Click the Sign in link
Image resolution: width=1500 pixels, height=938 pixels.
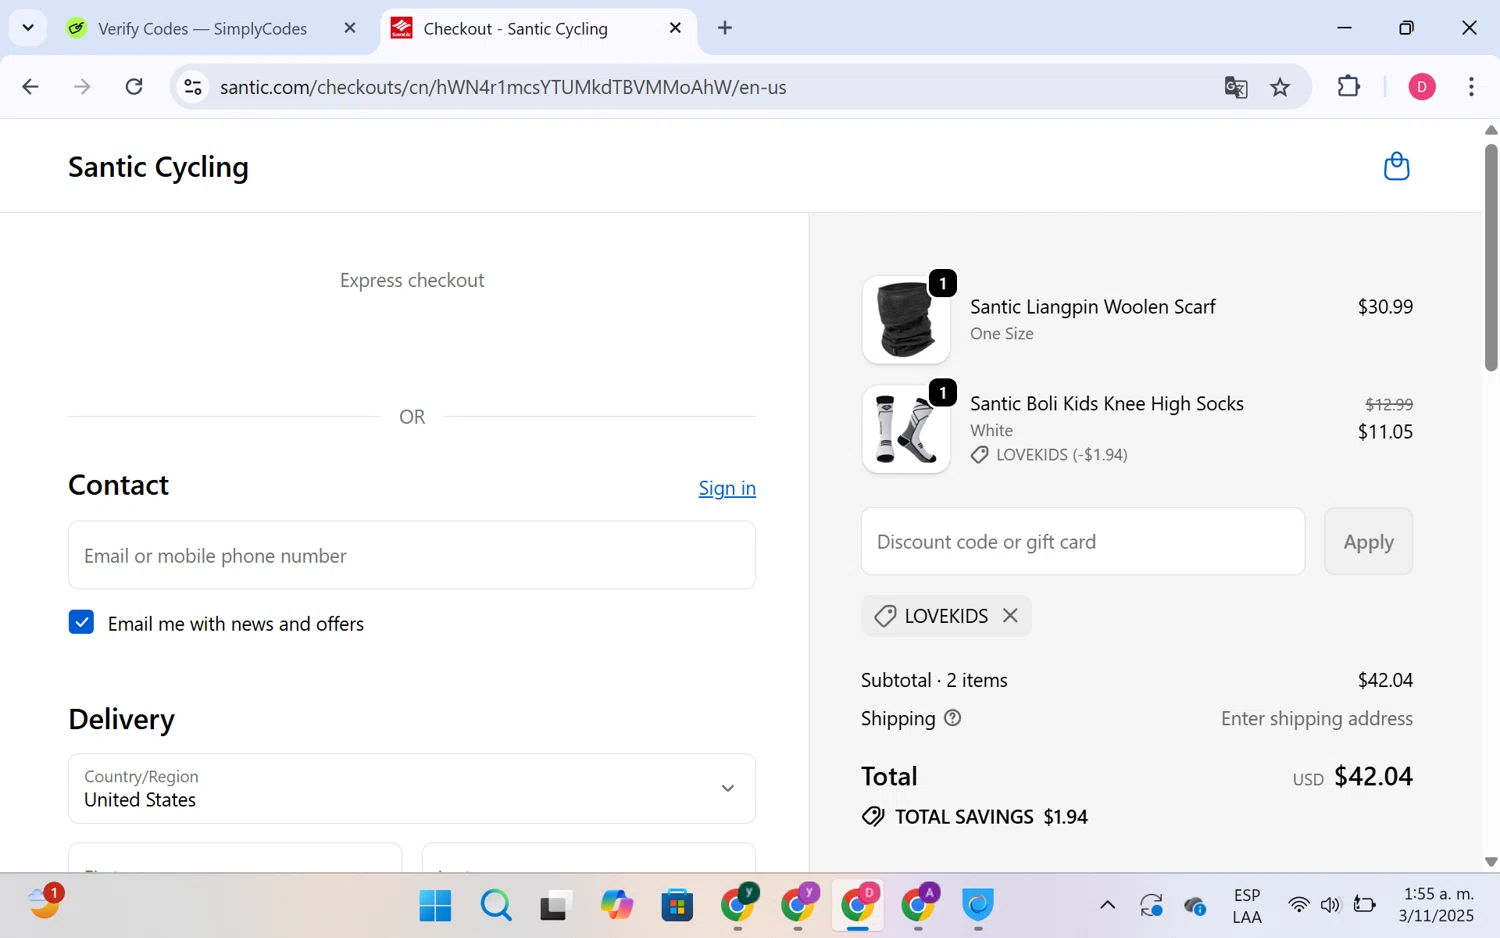click(x=727, y=488)
